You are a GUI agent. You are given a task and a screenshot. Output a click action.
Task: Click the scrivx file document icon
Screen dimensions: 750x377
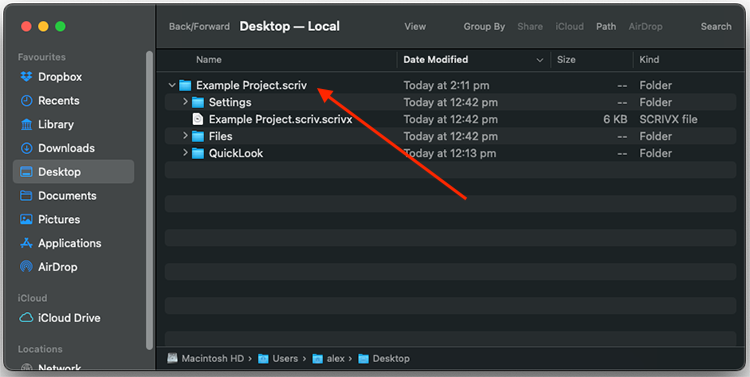[x=198, y=119]
